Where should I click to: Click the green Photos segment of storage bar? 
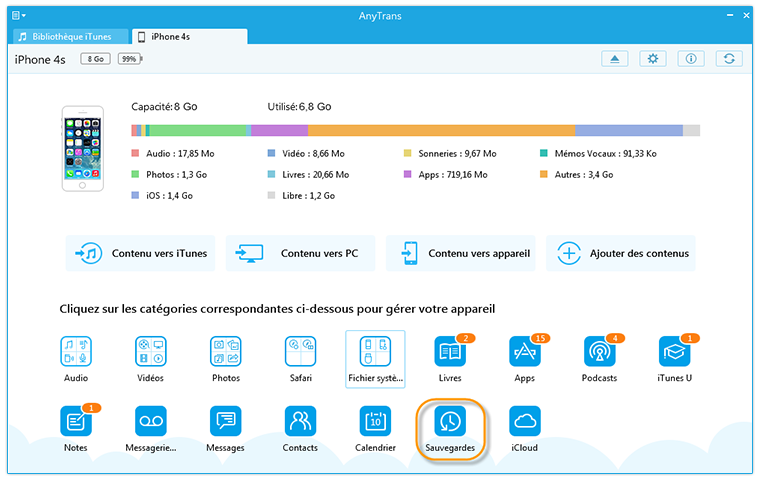[198, 130]
